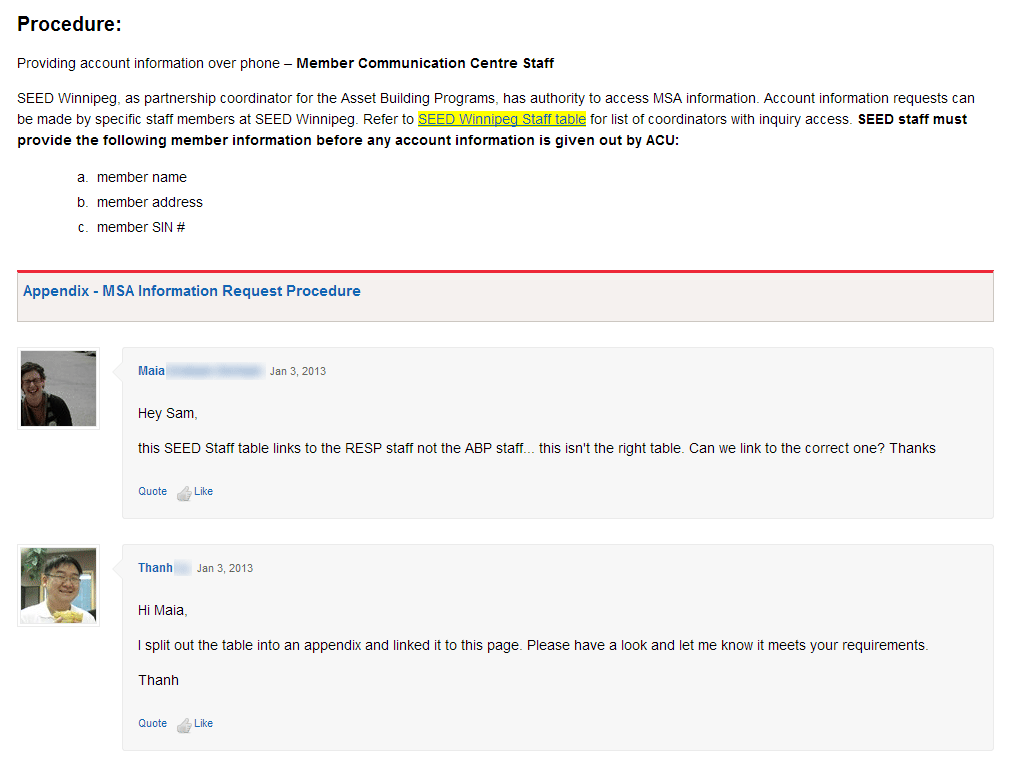Click the Like text on Thanh's comment
The image size is (1013, 772).
click(x=204, y=724)
